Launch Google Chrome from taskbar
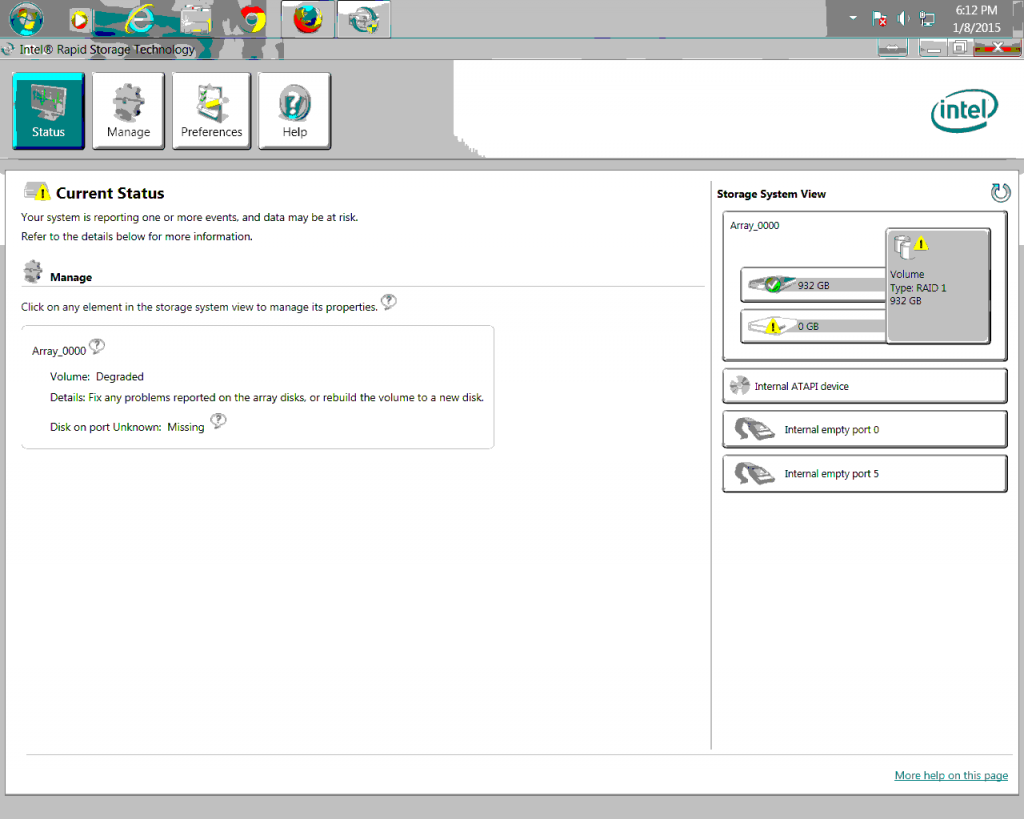The height and width of the screenshot is (819, 1024). [252, 20]
